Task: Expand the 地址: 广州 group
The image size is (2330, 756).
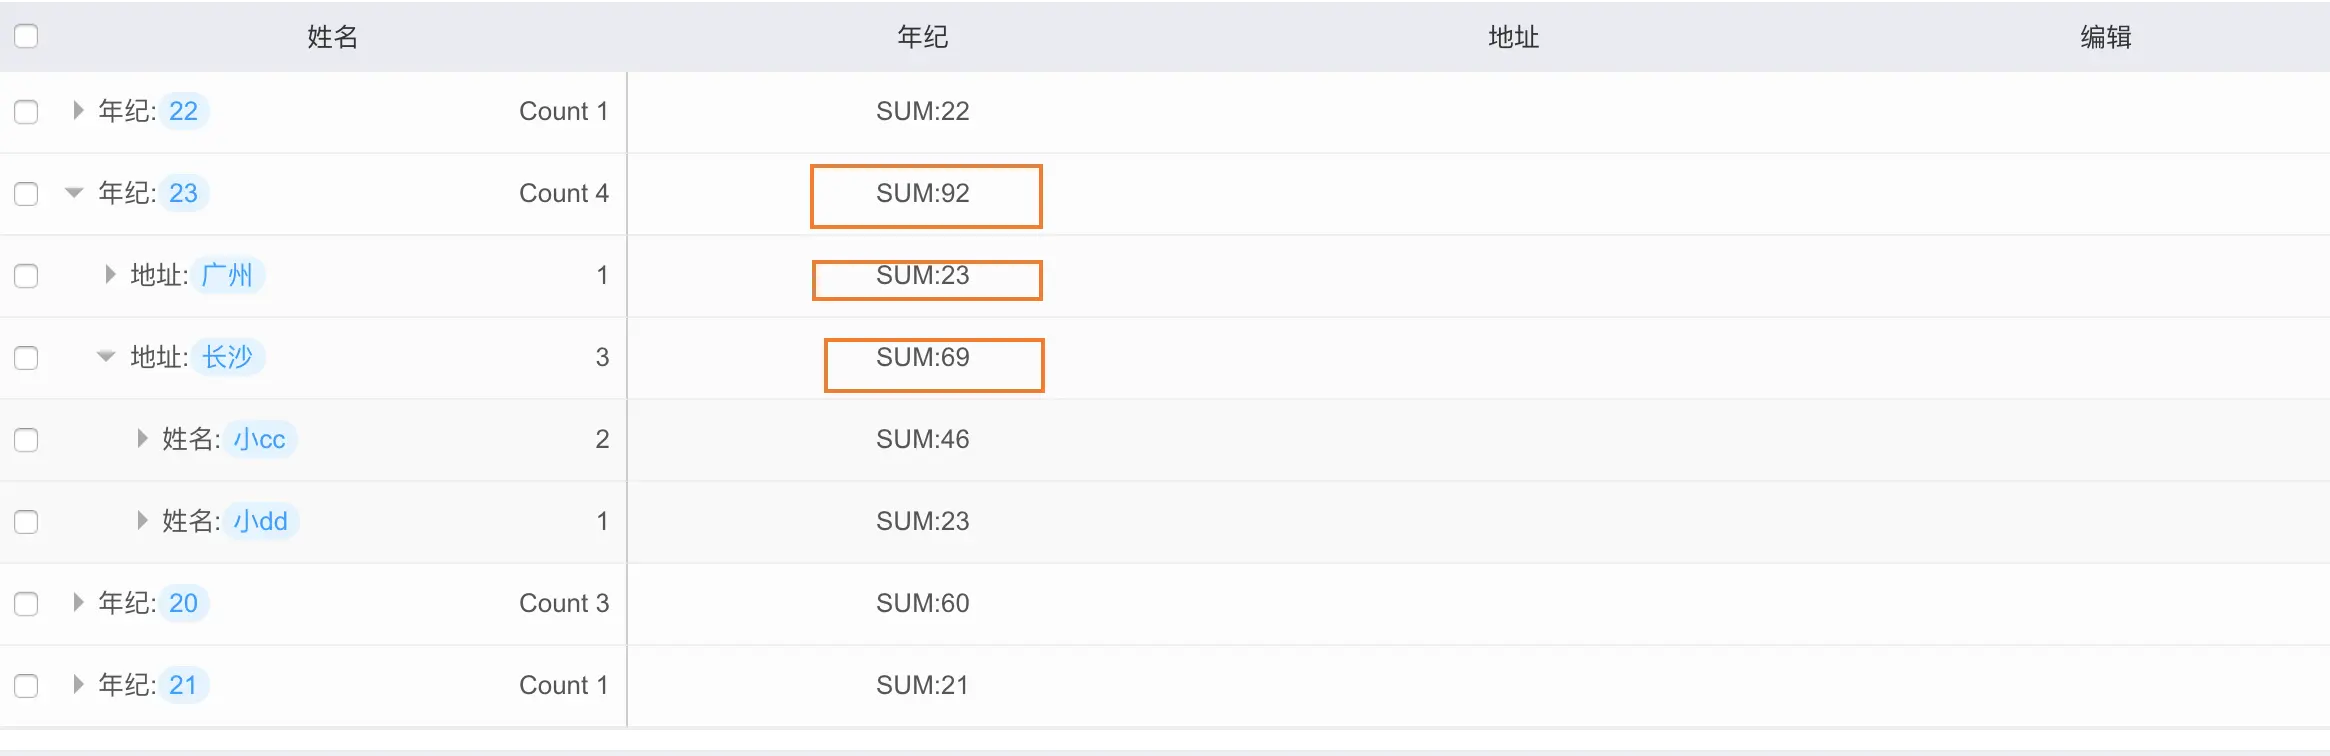Action: tap(109, 275)
